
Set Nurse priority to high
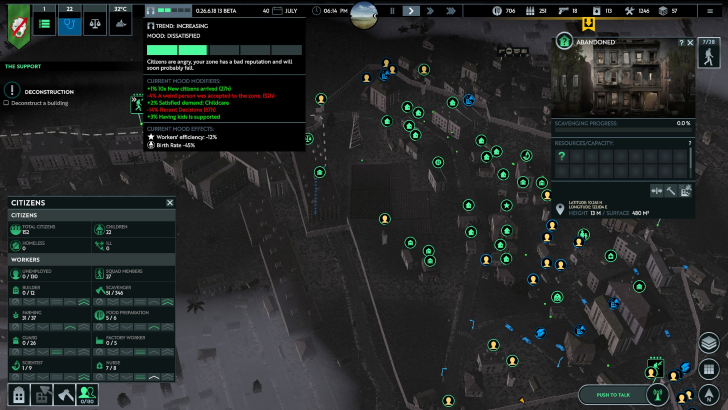click(x=154, y=377)
